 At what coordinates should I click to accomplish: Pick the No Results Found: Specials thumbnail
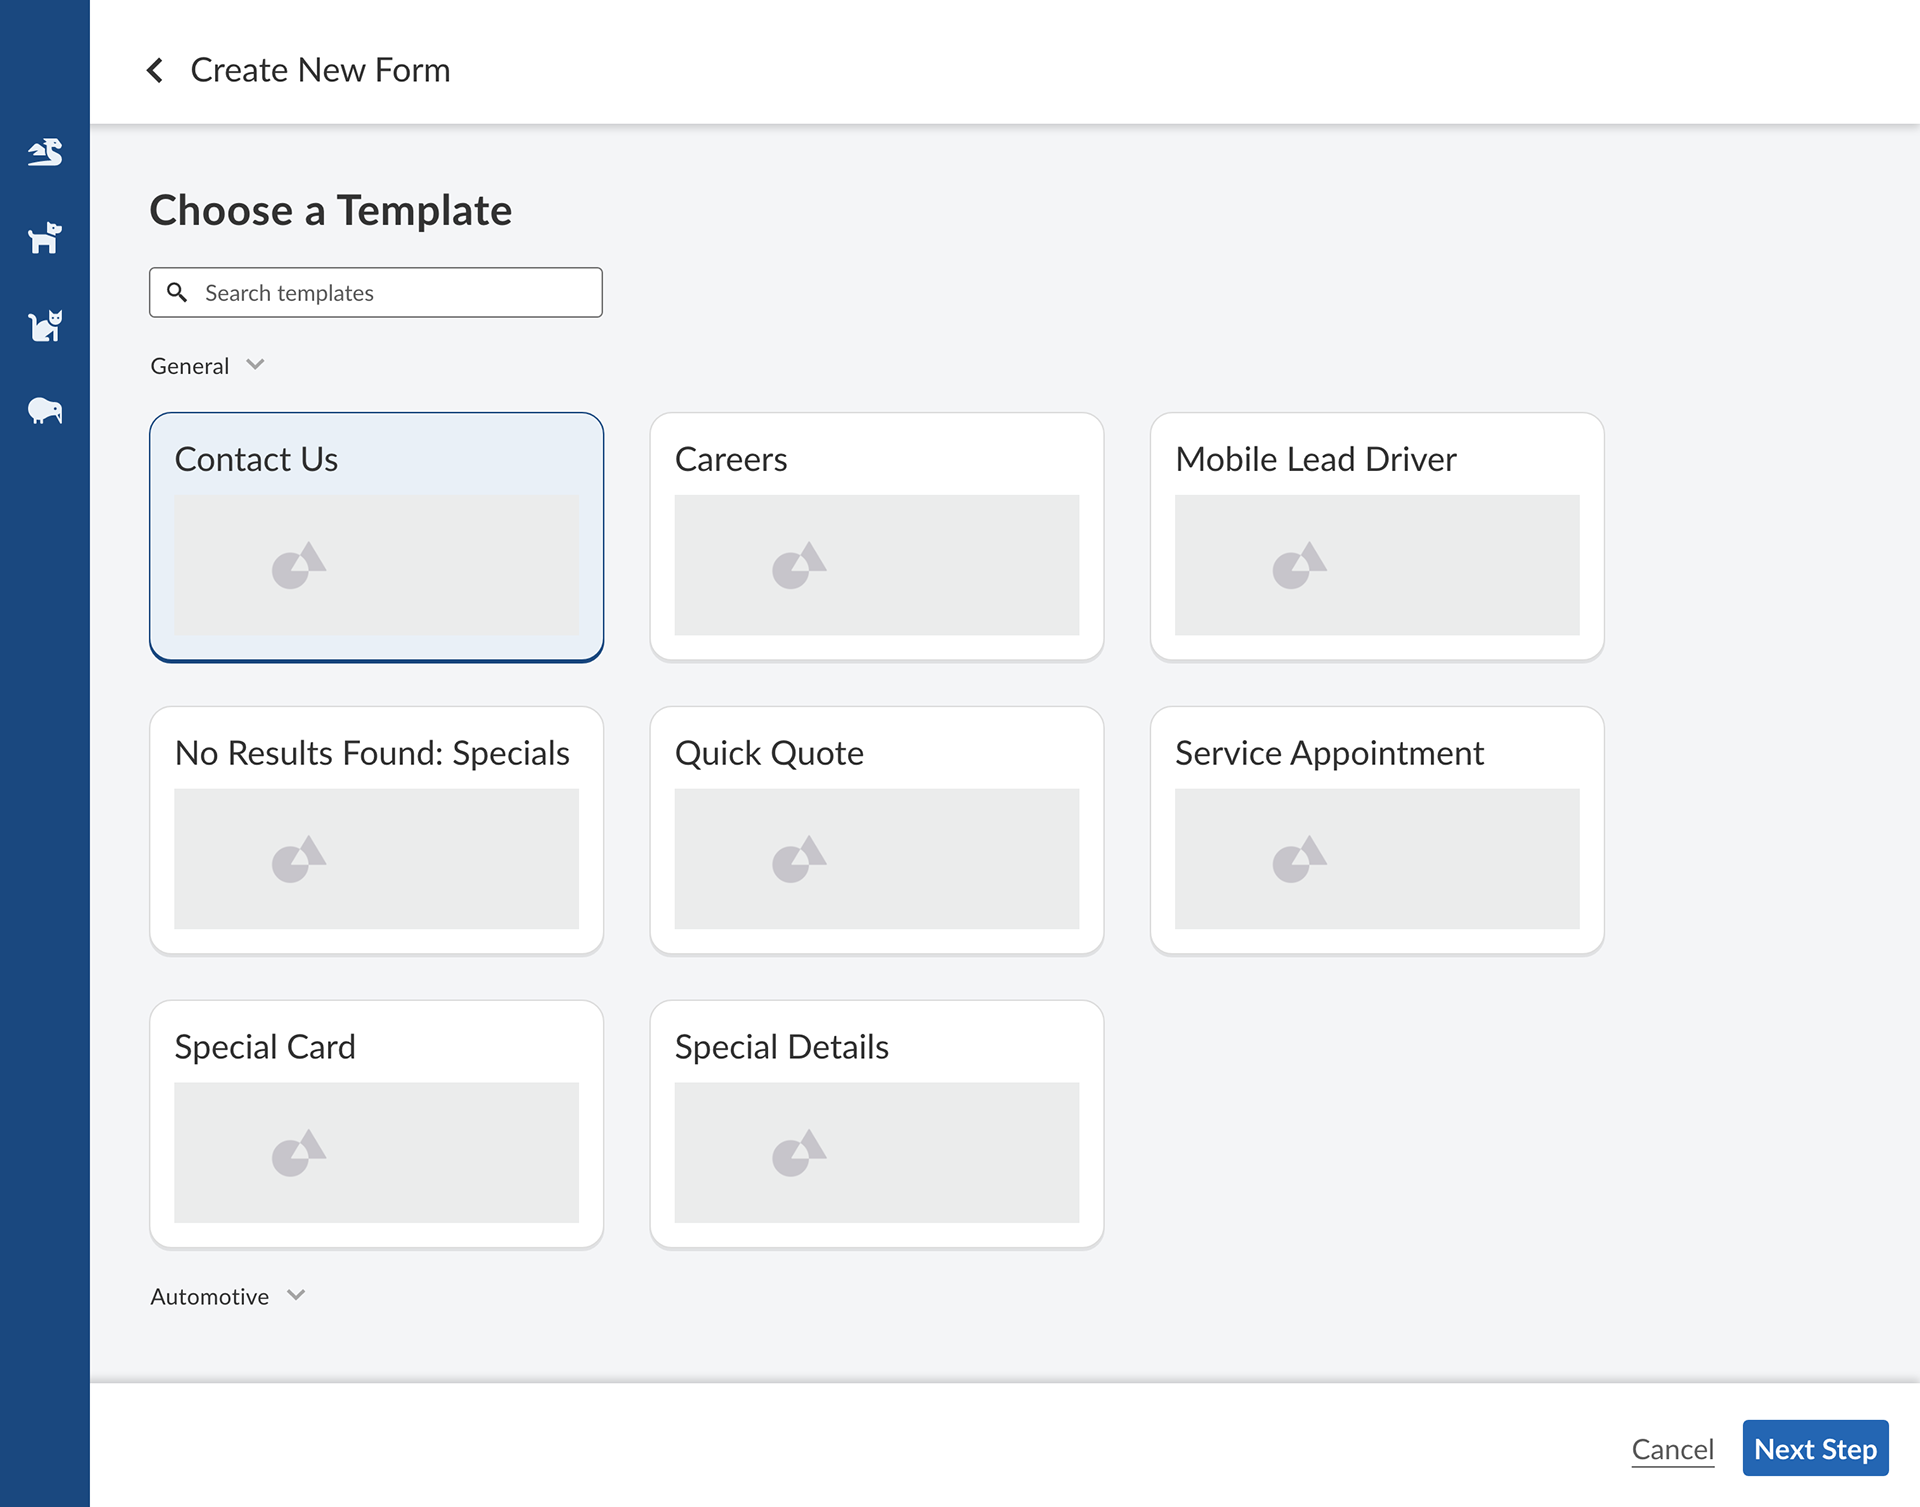click(377, 859)
